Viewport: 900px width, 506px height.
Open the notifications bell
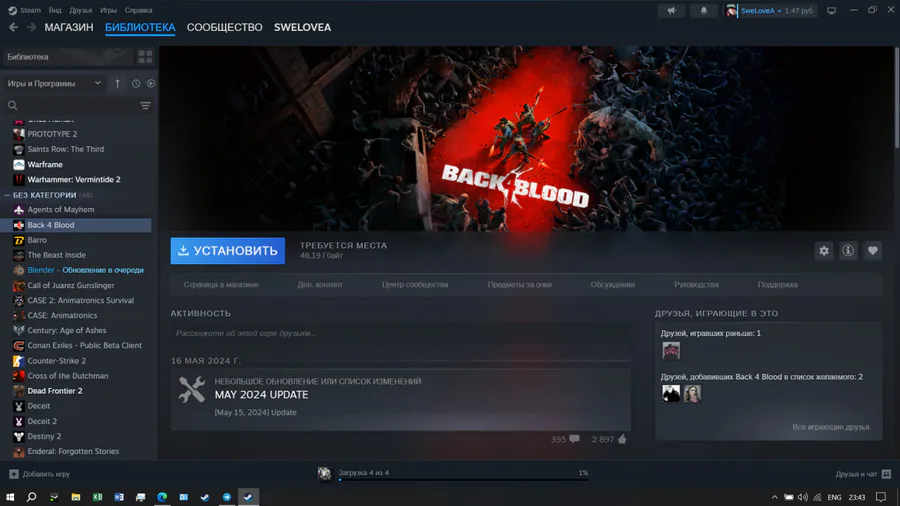(x=704, y=10)
